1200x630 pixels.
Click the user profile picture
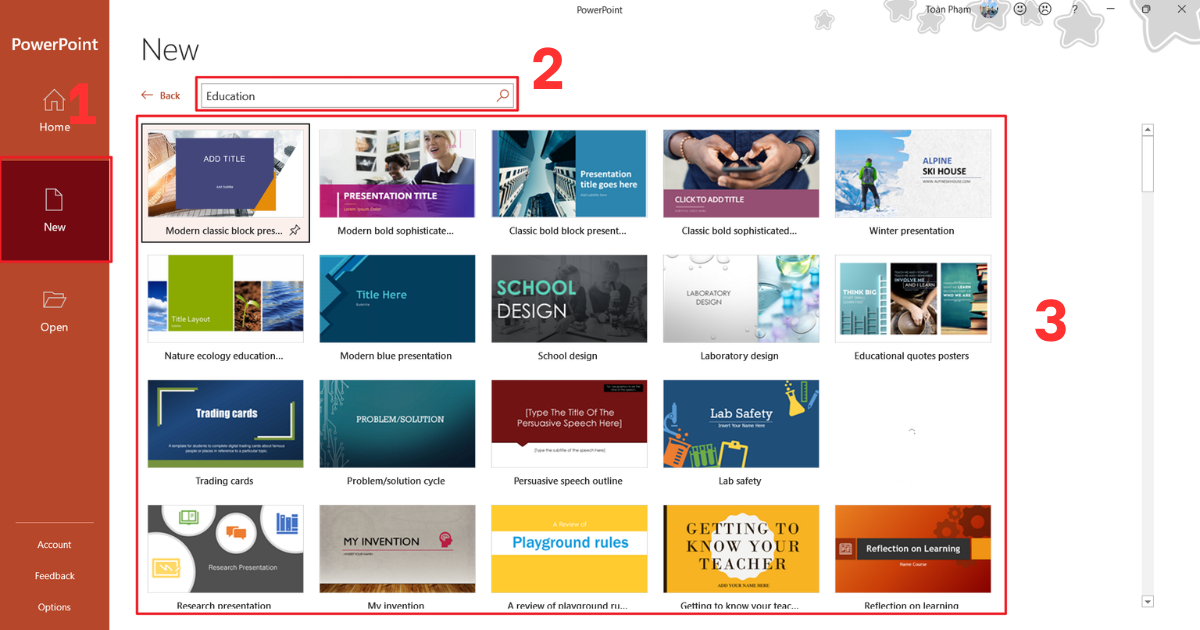point(990,10)
